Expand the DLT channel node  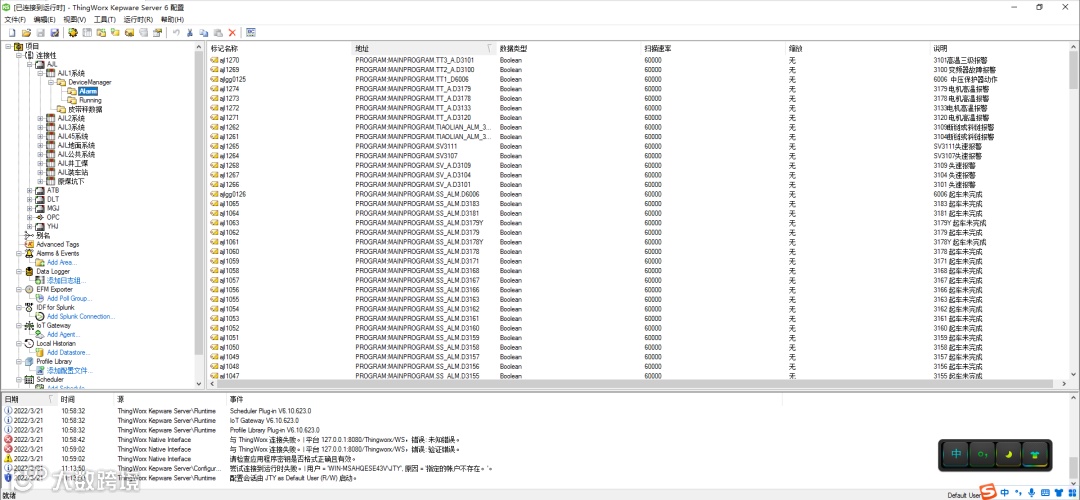[30, 199]
